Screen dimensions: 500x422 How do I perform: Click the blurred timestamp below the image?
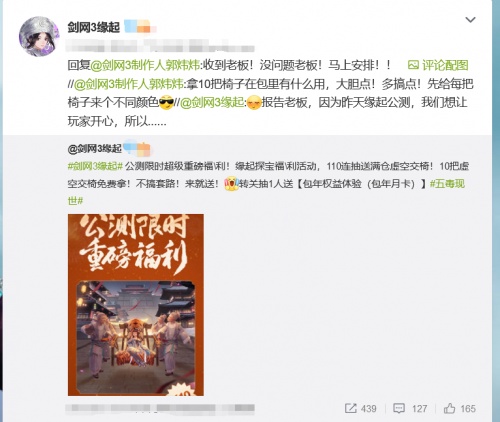tap(160, 408)
